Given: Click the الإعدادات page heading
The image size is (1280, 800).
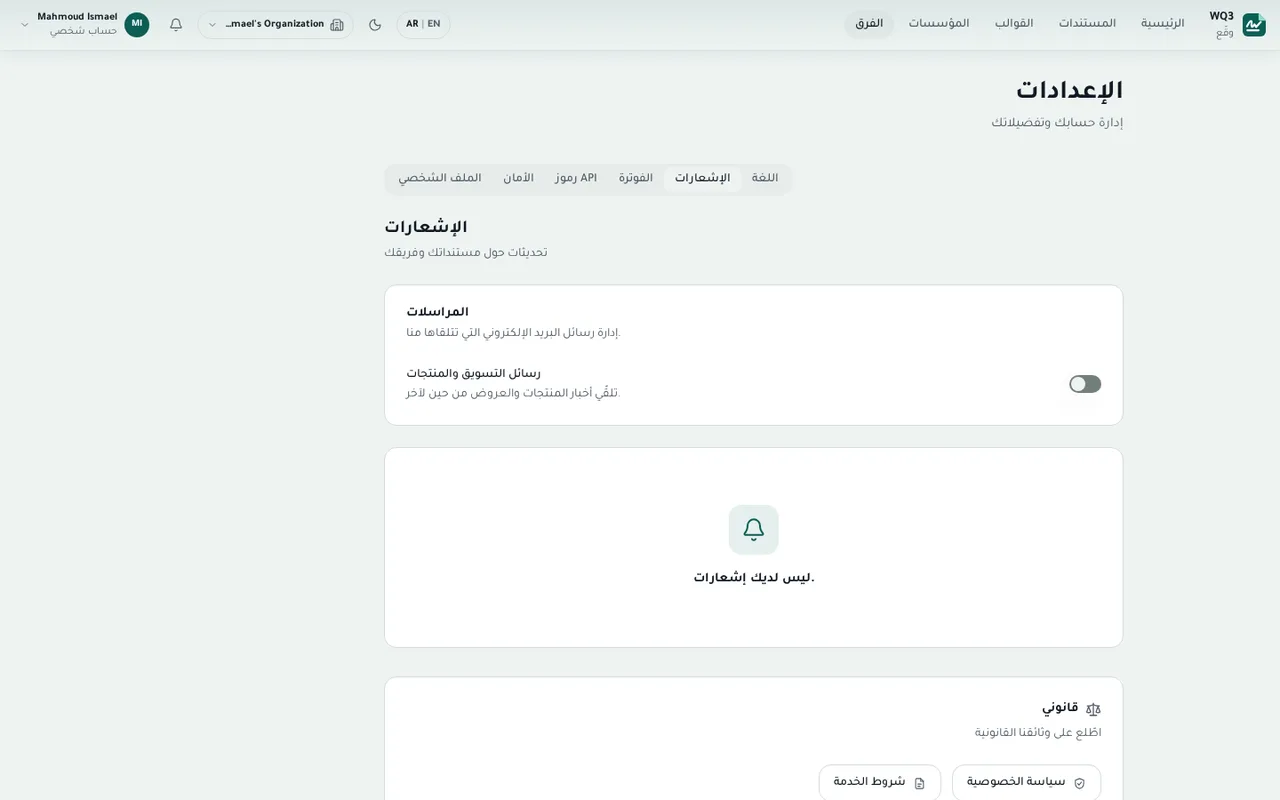Looking at the screenshot, I should coord(1069,91).
